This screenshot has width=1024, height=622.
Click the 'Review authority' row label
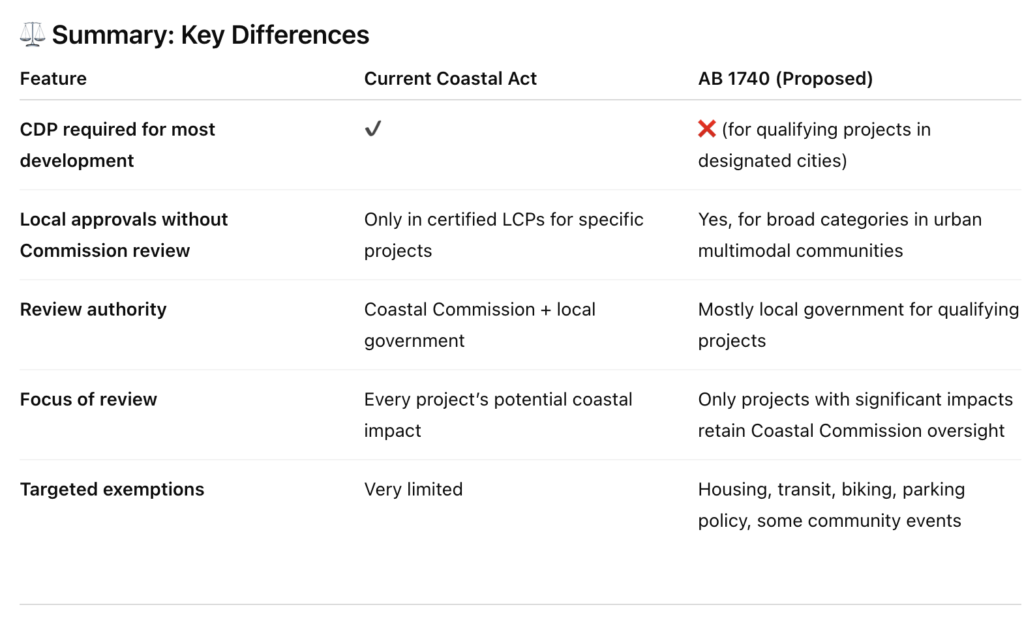[x=93, y=309]
